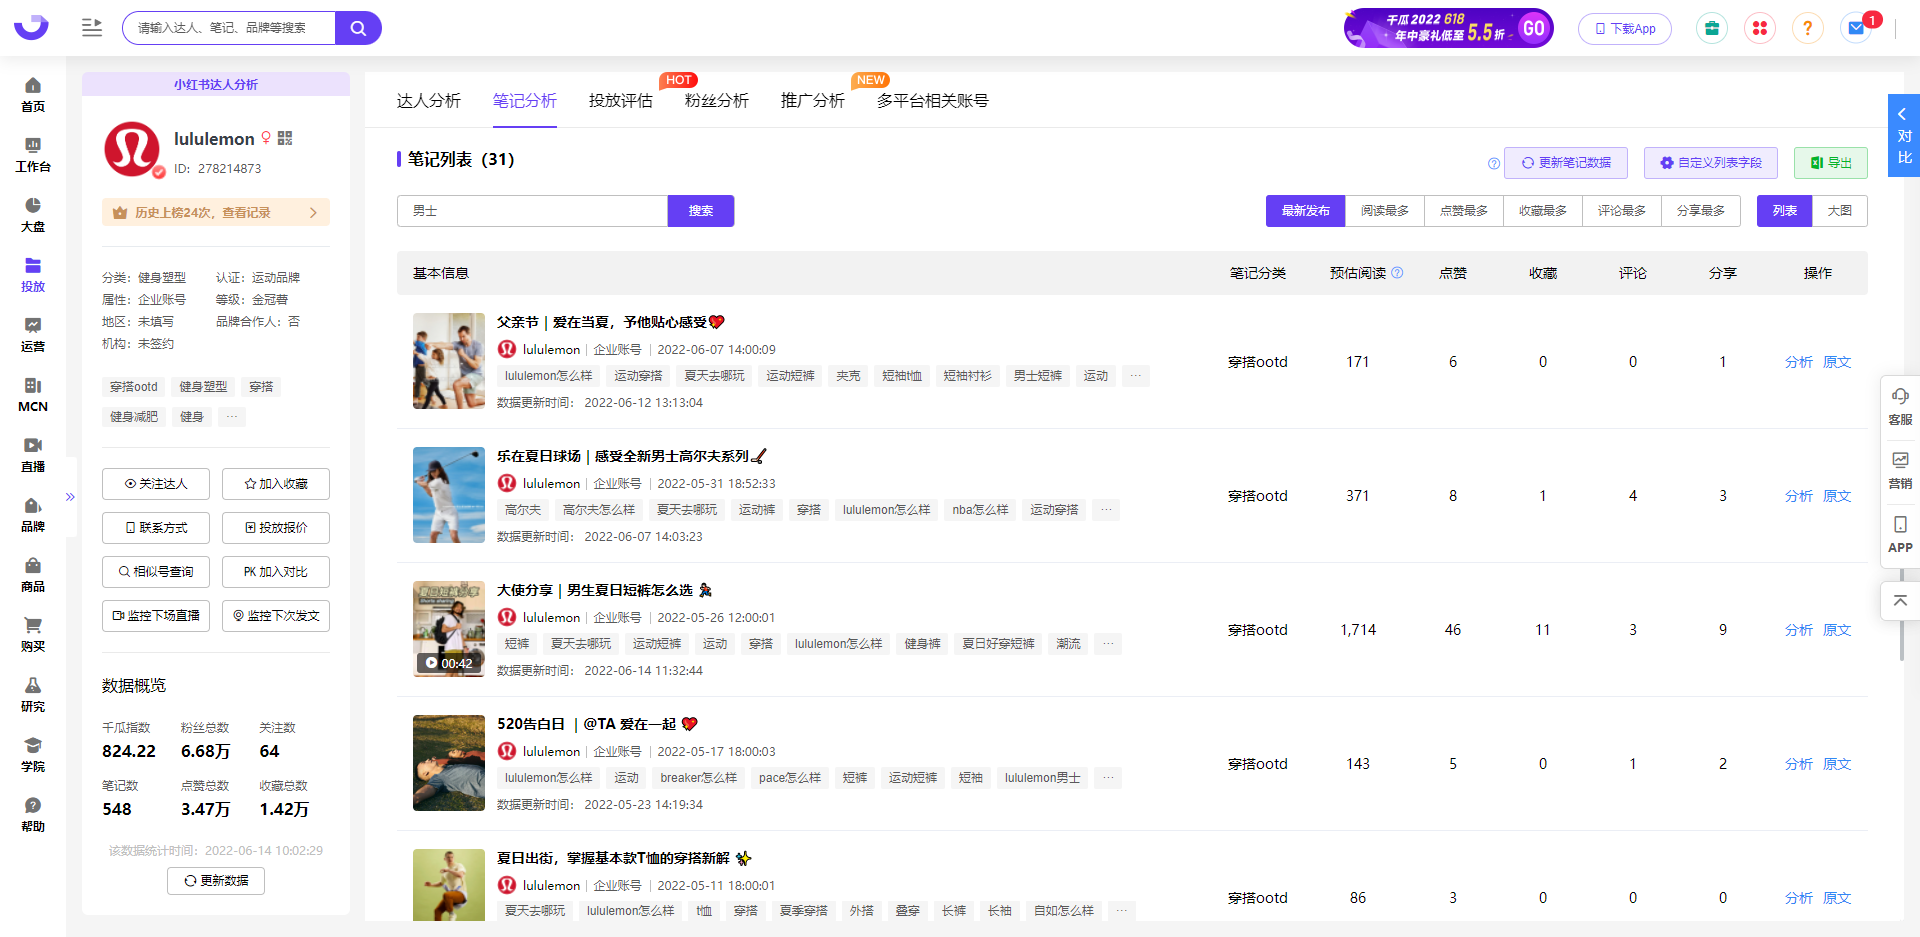Expand more tags on 夏日出街 note
Screen dimensions: 1920x937
[1121, 911]
